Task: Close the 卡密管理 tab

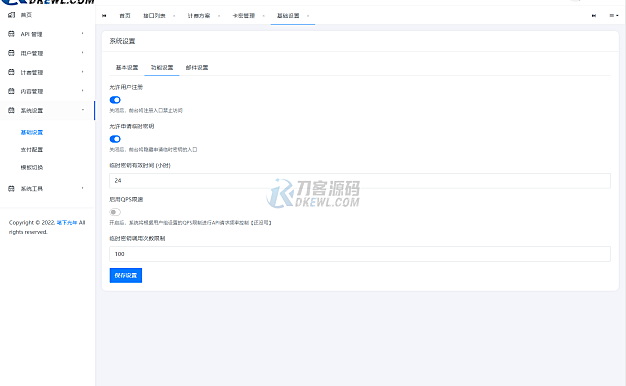Action: 263,16
